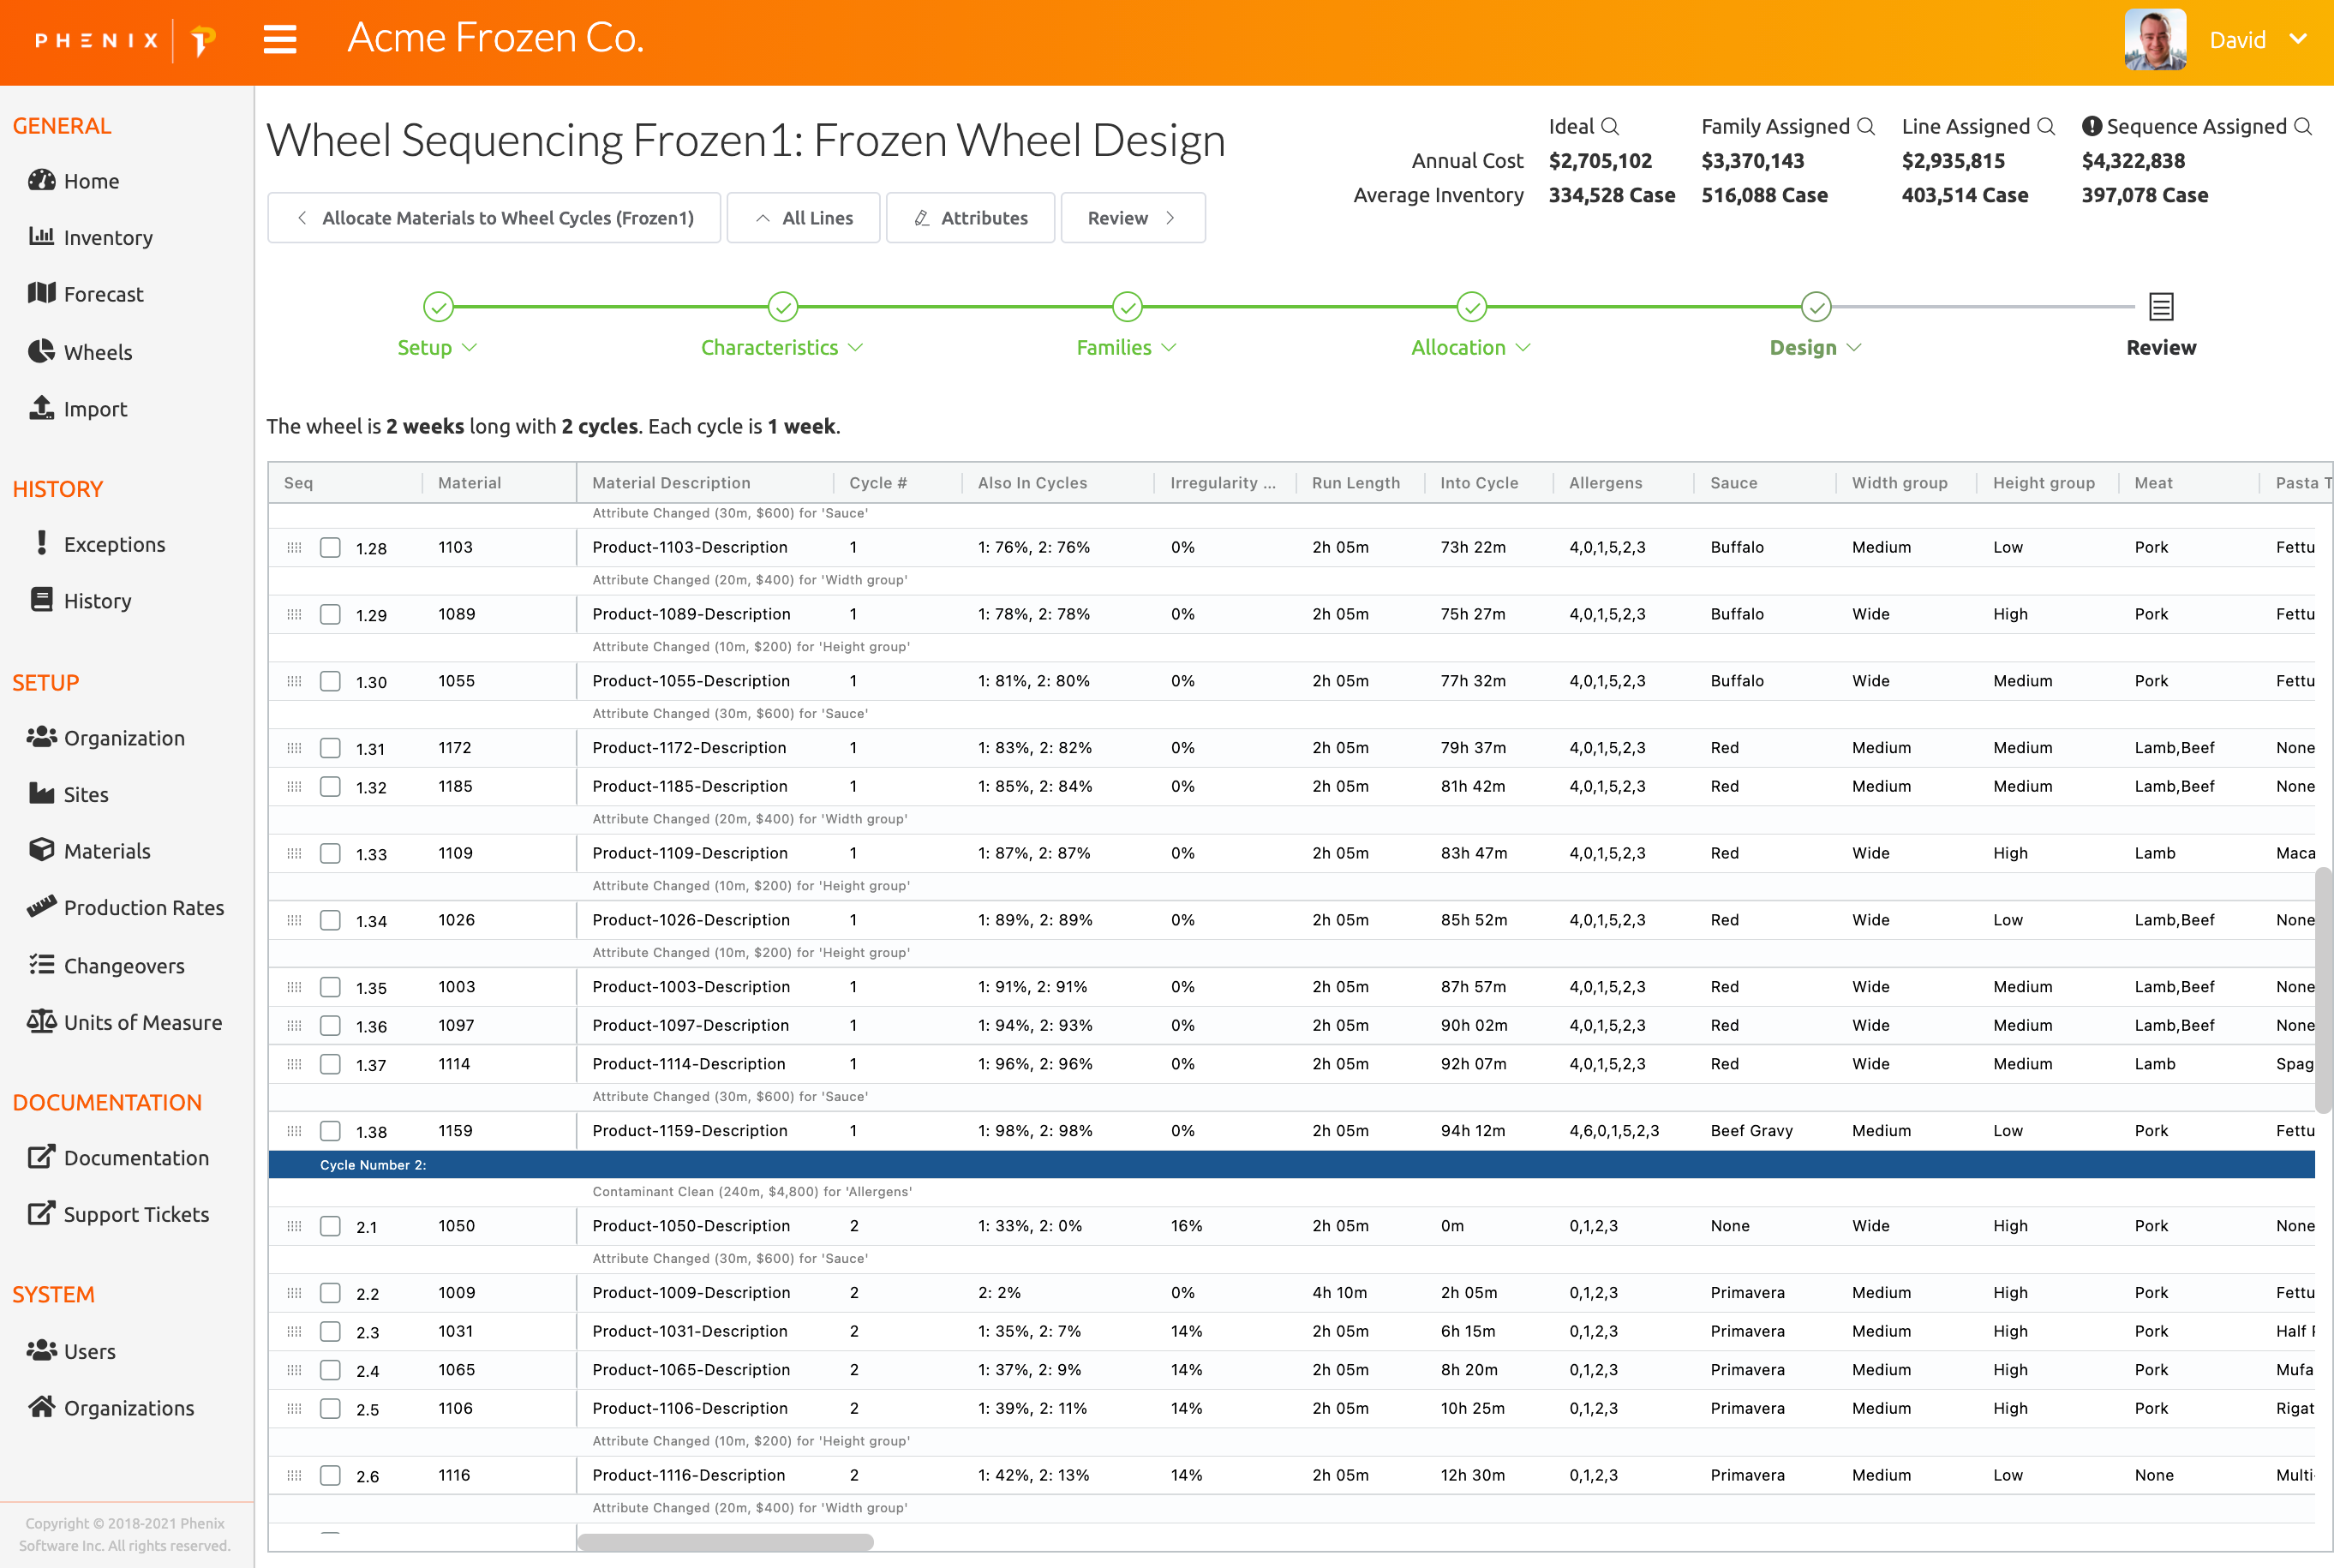Expand the Allocation step chevron
Viewport: 2334px width, 1568px height.
(1523, 348)
